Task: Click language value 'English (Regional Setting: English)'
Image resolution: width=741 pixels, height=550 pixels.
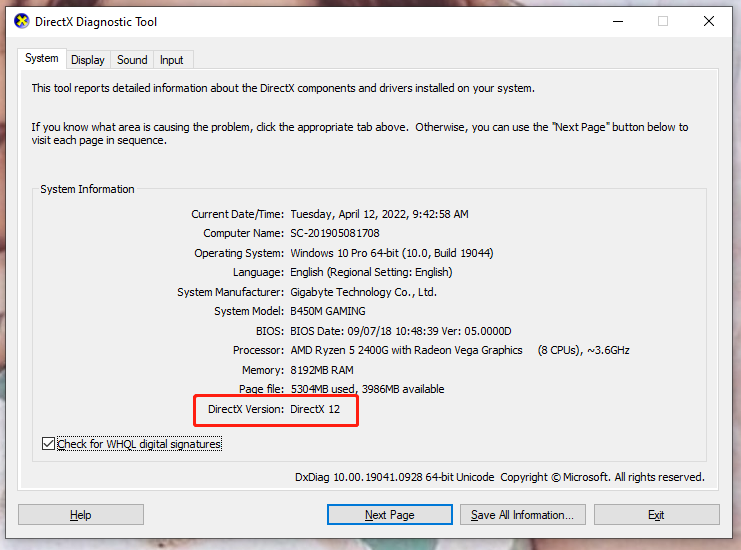Action: pos(371,273)
